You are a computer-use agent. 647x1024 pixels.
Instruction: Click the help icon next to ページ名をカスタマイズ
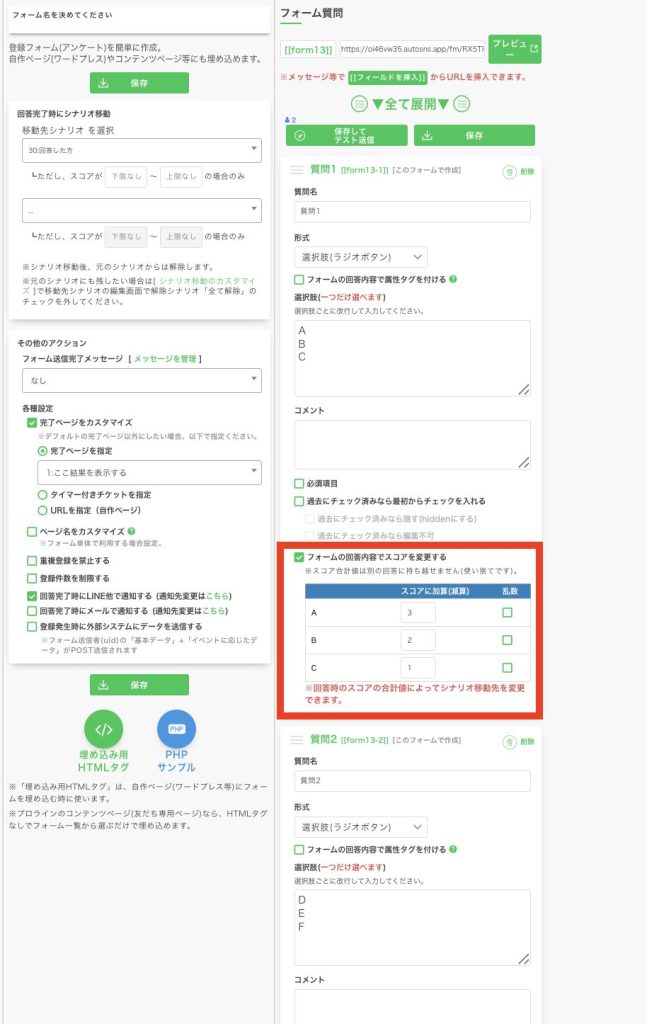[132, 531]
